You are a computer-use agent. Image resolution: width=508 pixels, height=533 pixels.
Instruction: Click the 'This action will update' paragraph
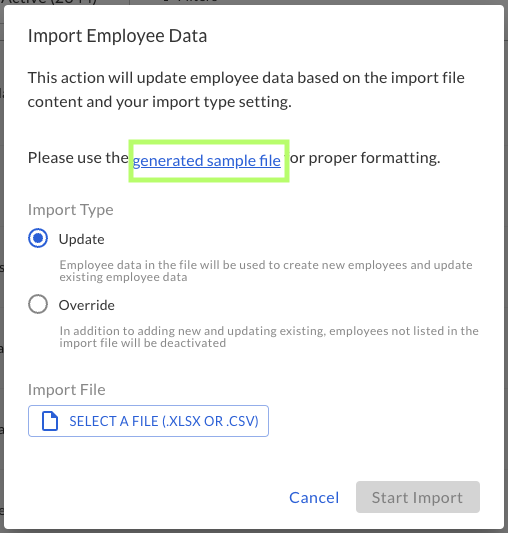(246, 90)
